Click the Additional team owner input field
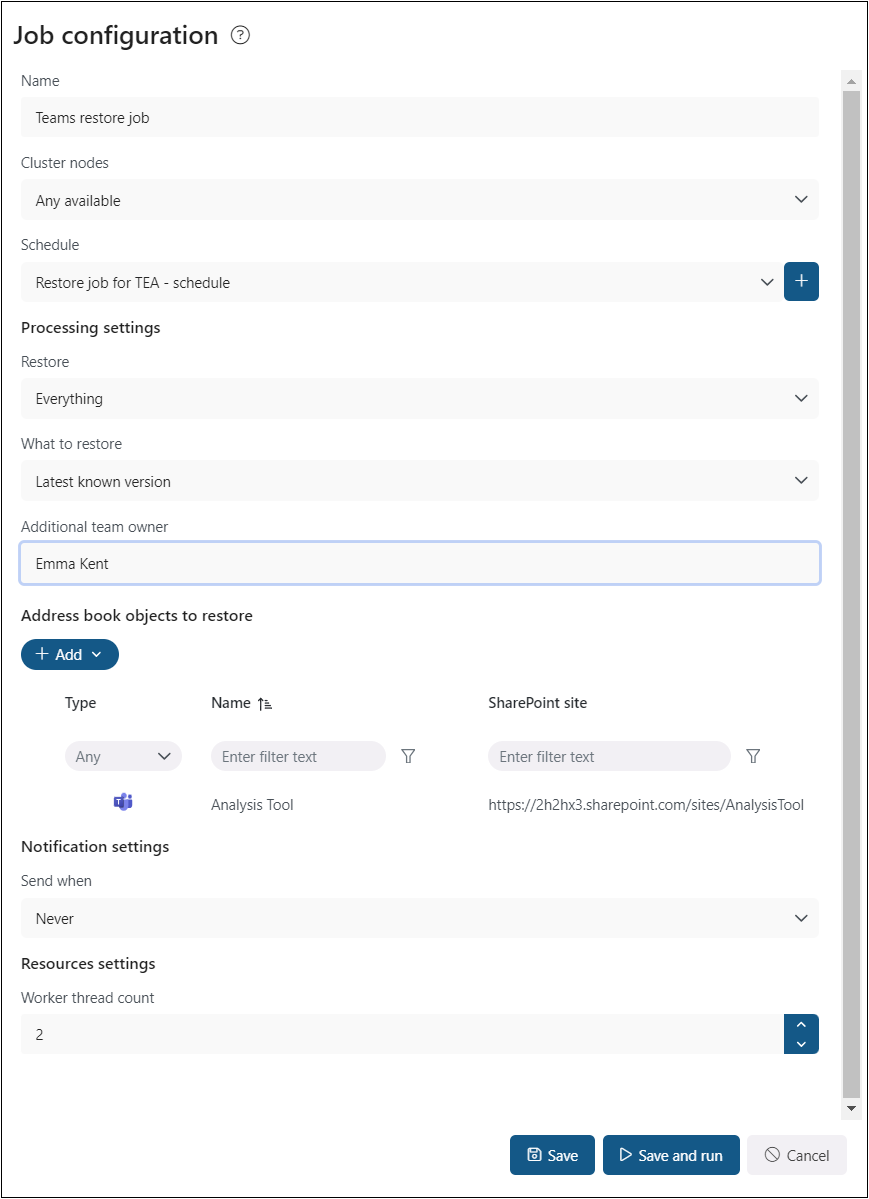The height and width of the screenshot is (1199, 869). point(420,564)
